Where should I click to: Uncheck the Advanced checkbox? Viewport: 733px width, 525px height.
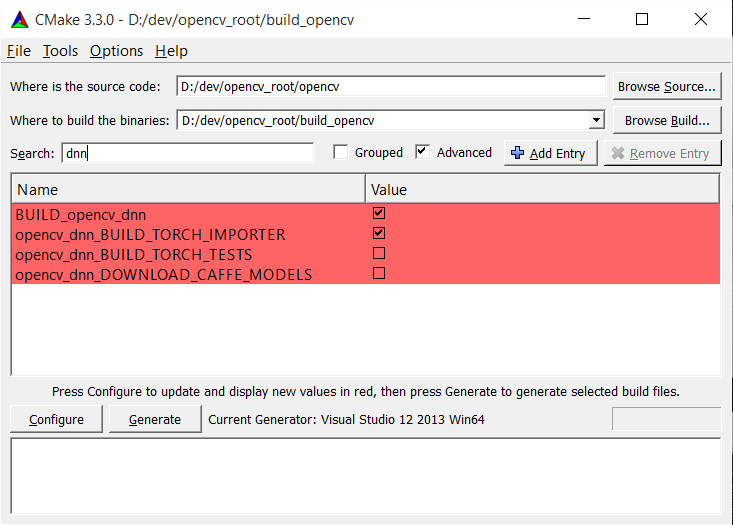422,152
